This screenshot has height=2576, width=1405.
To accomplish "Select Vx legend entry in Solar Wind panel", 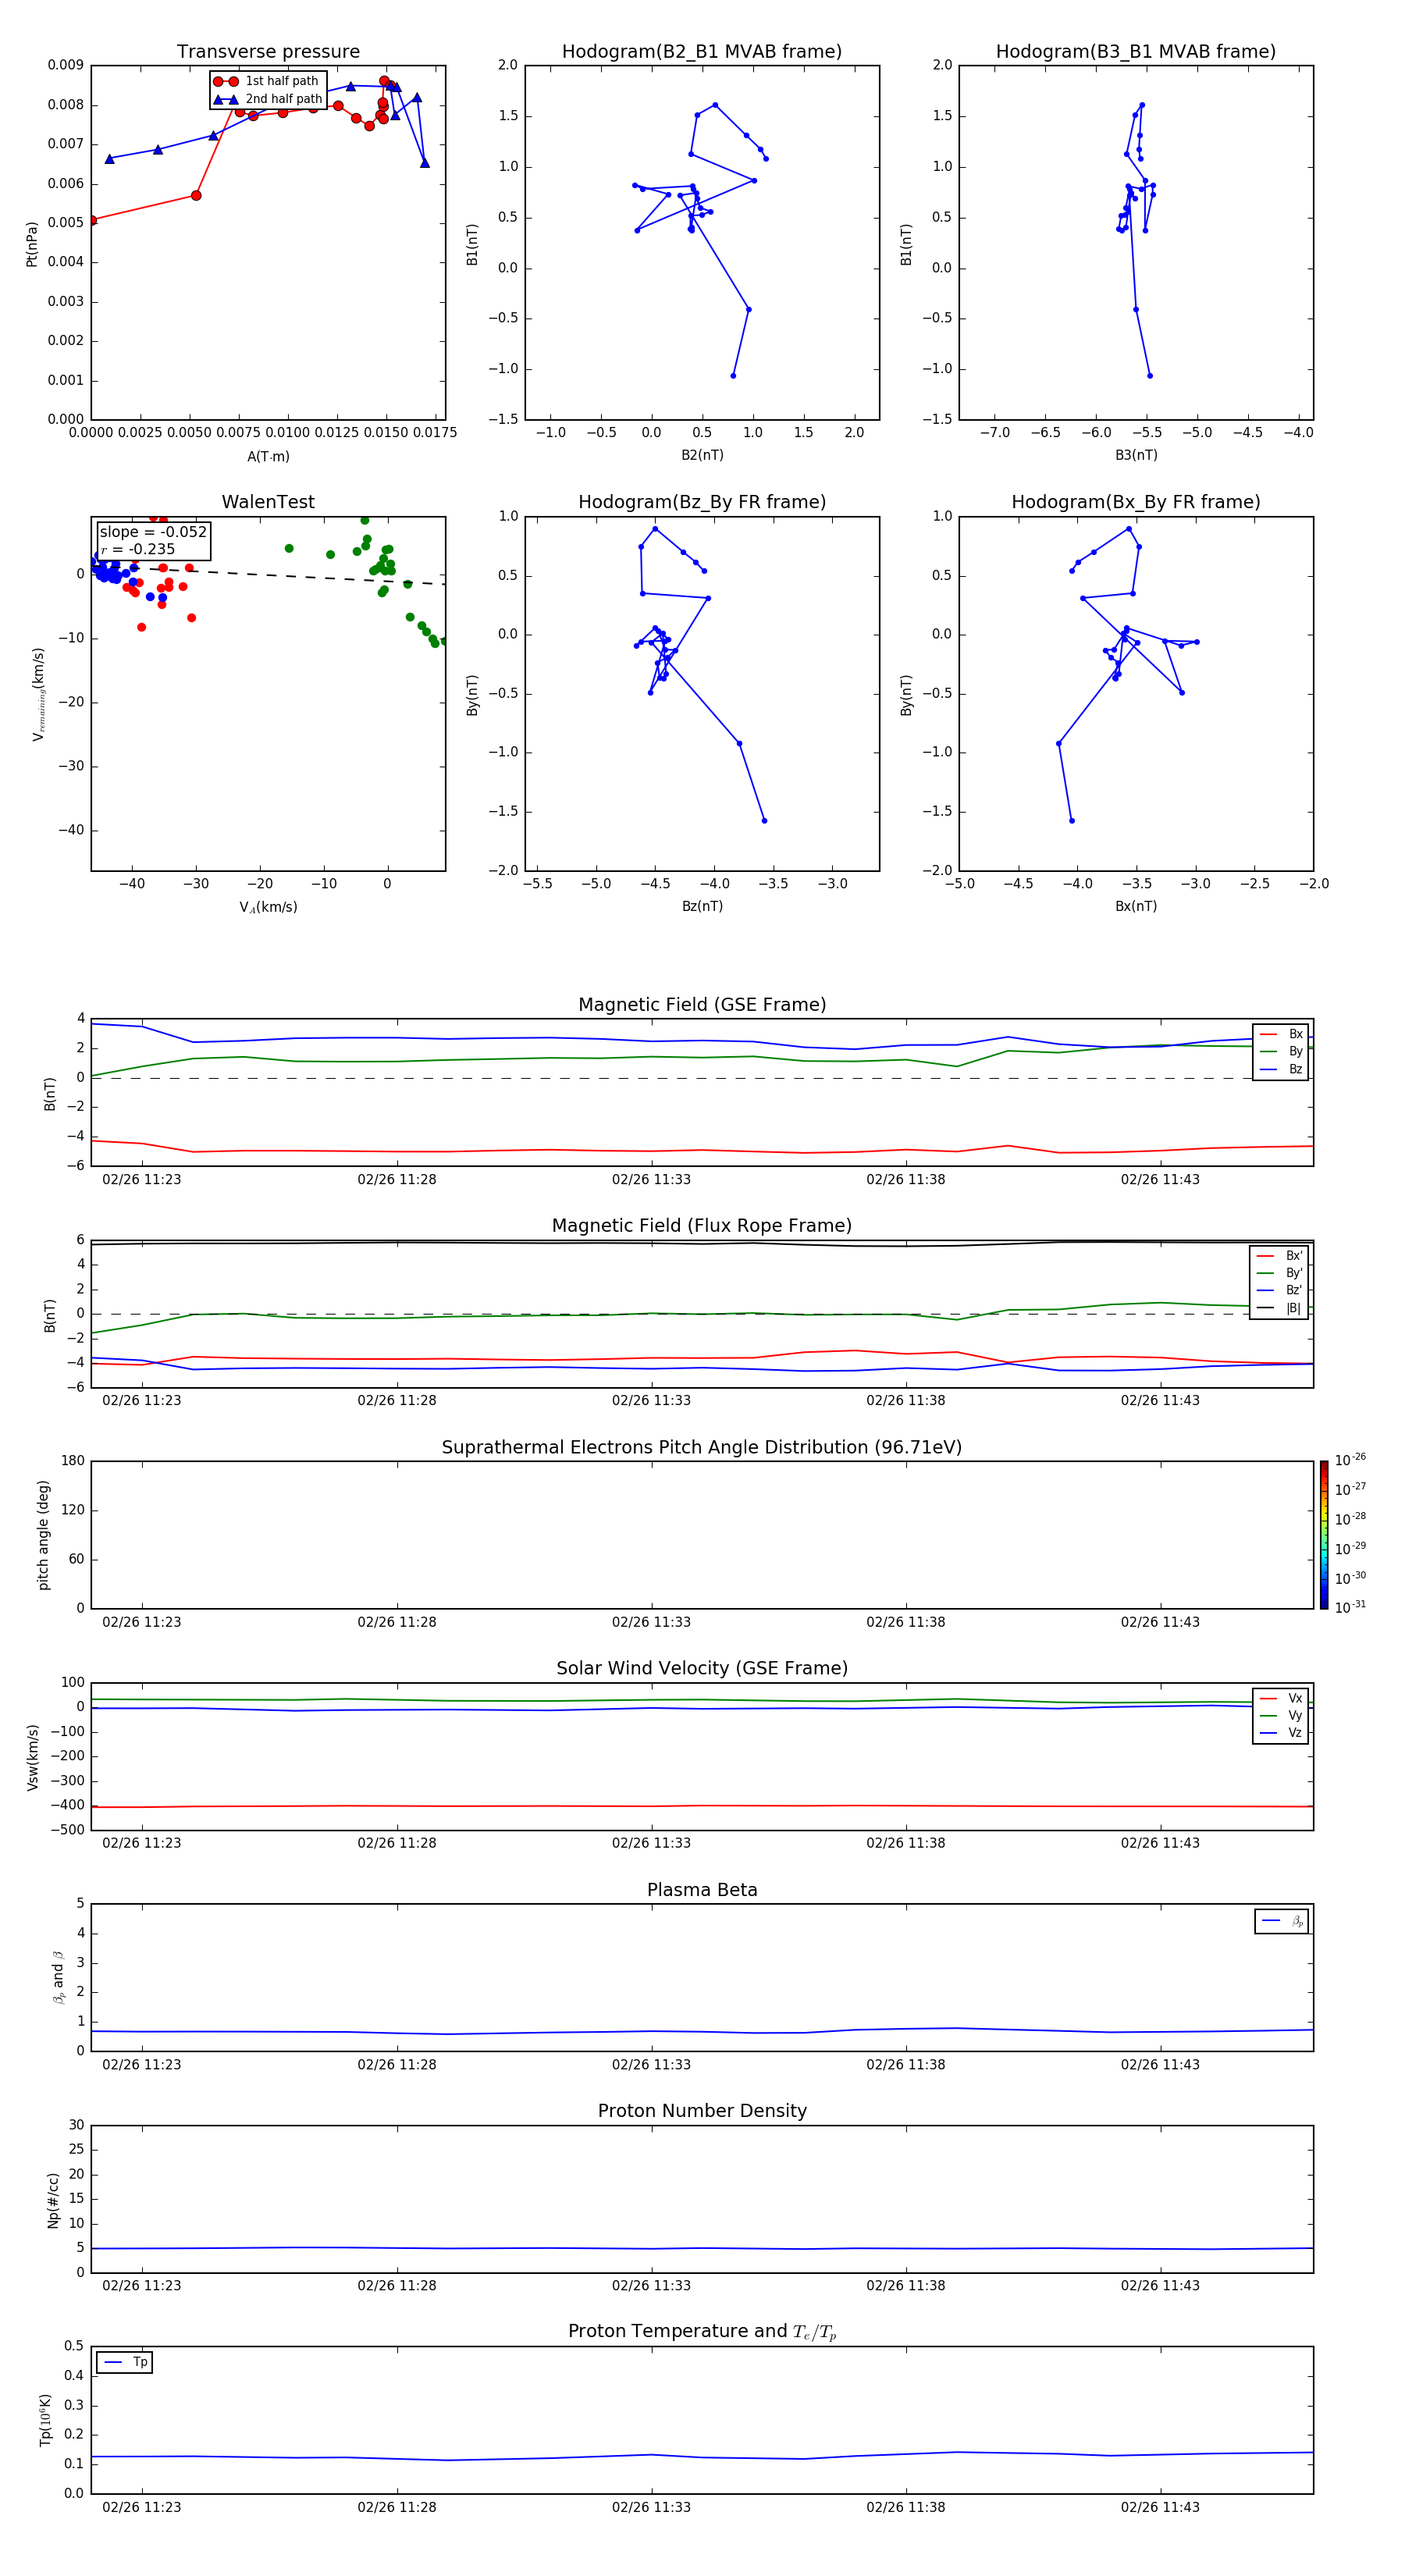I will (x=1281, y=1699).
